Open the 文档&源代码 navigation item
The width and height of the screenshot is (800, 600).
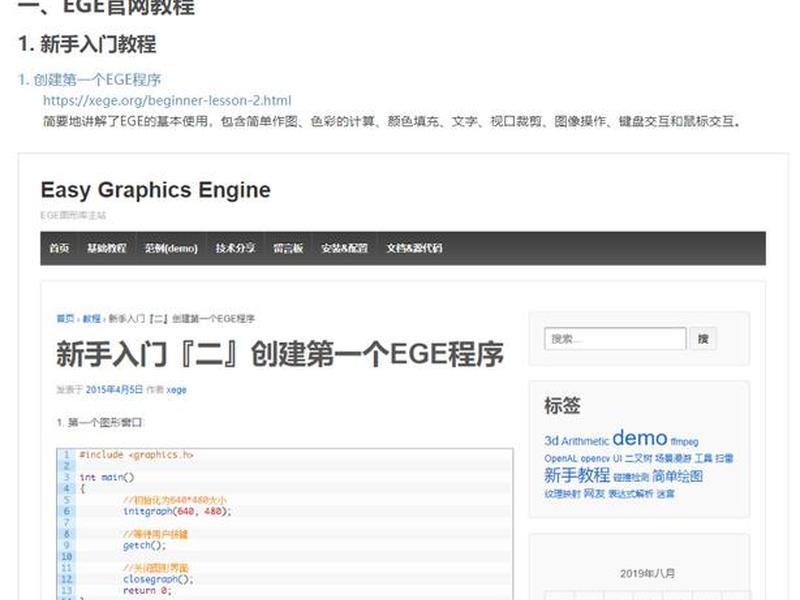point(414,248)
